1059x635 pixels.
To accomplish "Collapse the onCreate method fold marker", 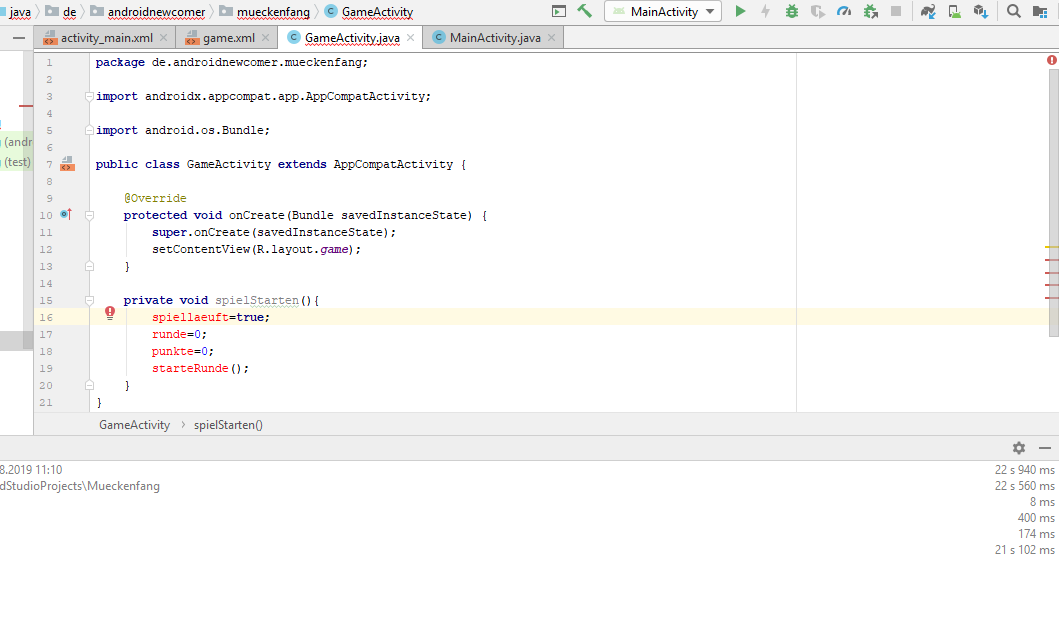I will (89, 215).
